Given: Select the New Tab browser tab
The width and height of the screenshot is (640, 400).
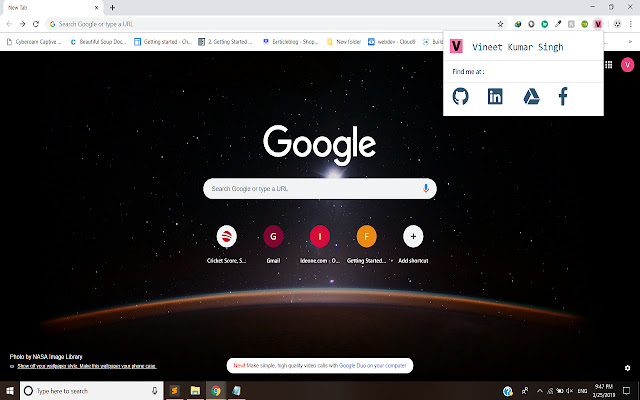Looking at the screenshot, I should point(51,7).
